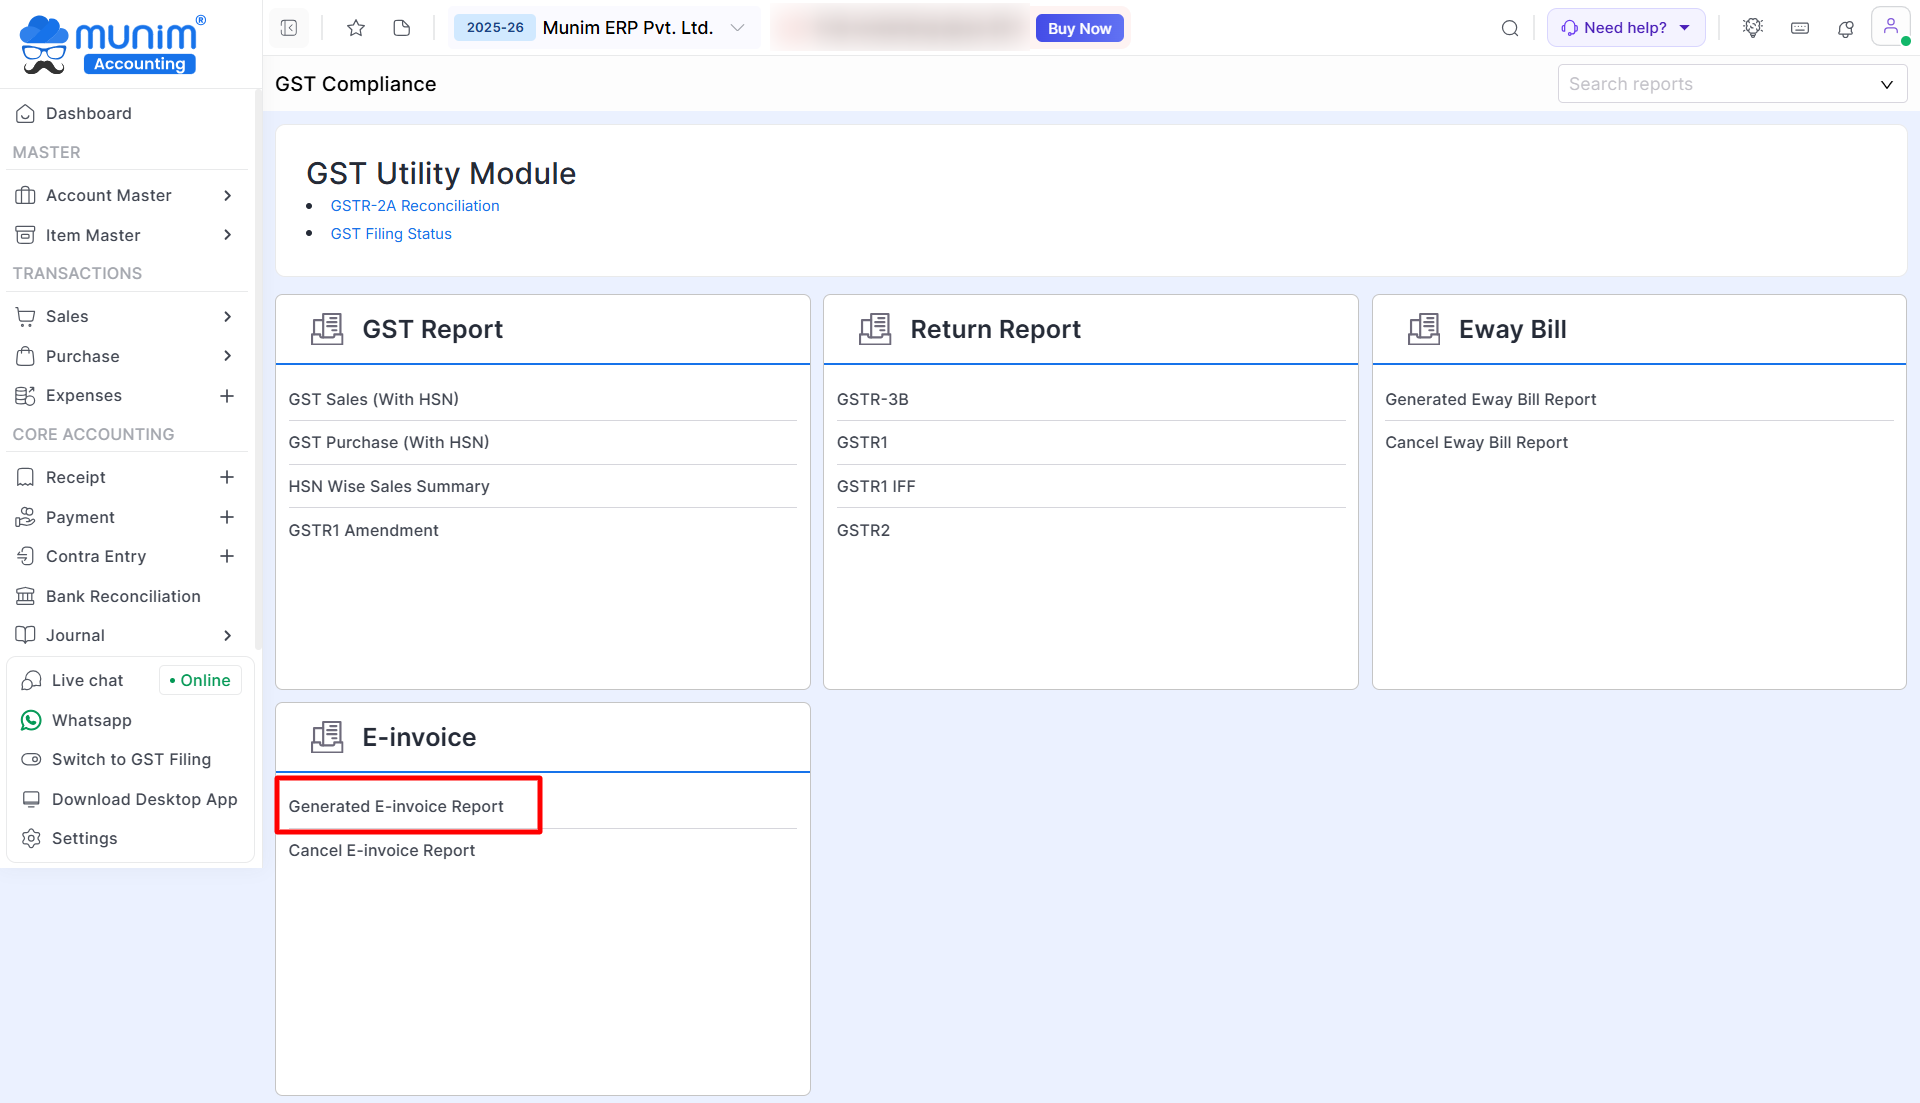Expand the Account Master submenu

click(x=227, y=195)
